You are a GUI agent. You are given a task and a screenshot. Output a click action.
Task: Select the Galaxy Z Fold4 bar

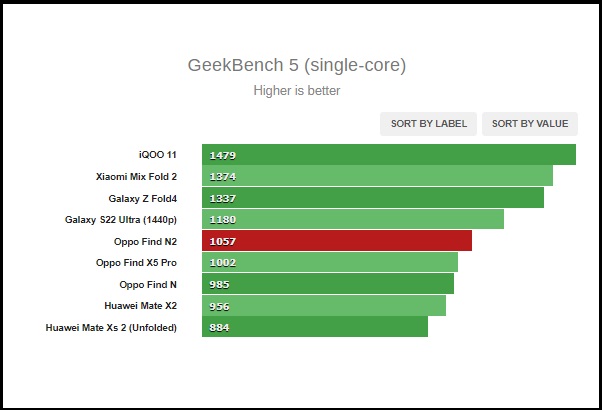point(372,198)
